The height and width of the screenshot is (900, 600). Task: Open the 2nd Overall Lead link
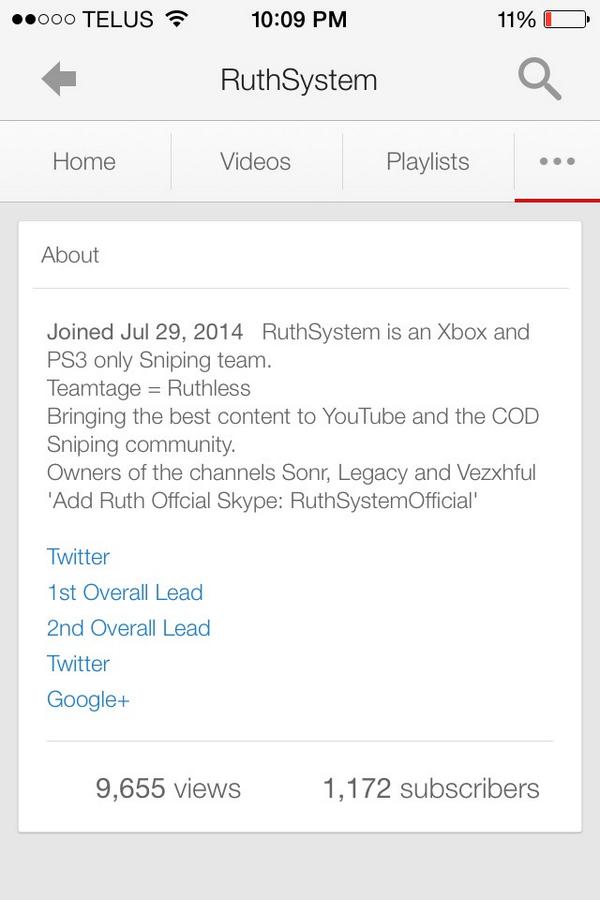tap(129, 628)
